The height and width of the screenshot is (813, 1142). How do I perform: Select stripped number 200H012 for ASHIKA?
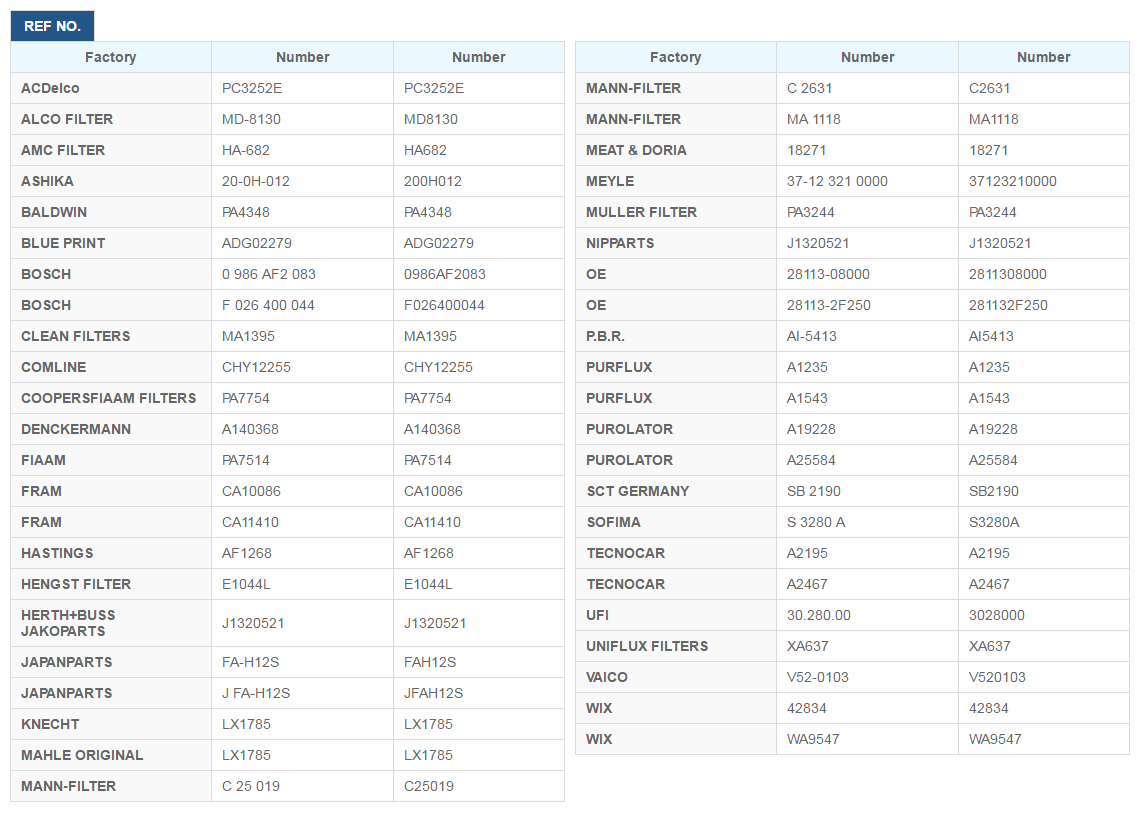pyautogui.click(x=433, y=181)
